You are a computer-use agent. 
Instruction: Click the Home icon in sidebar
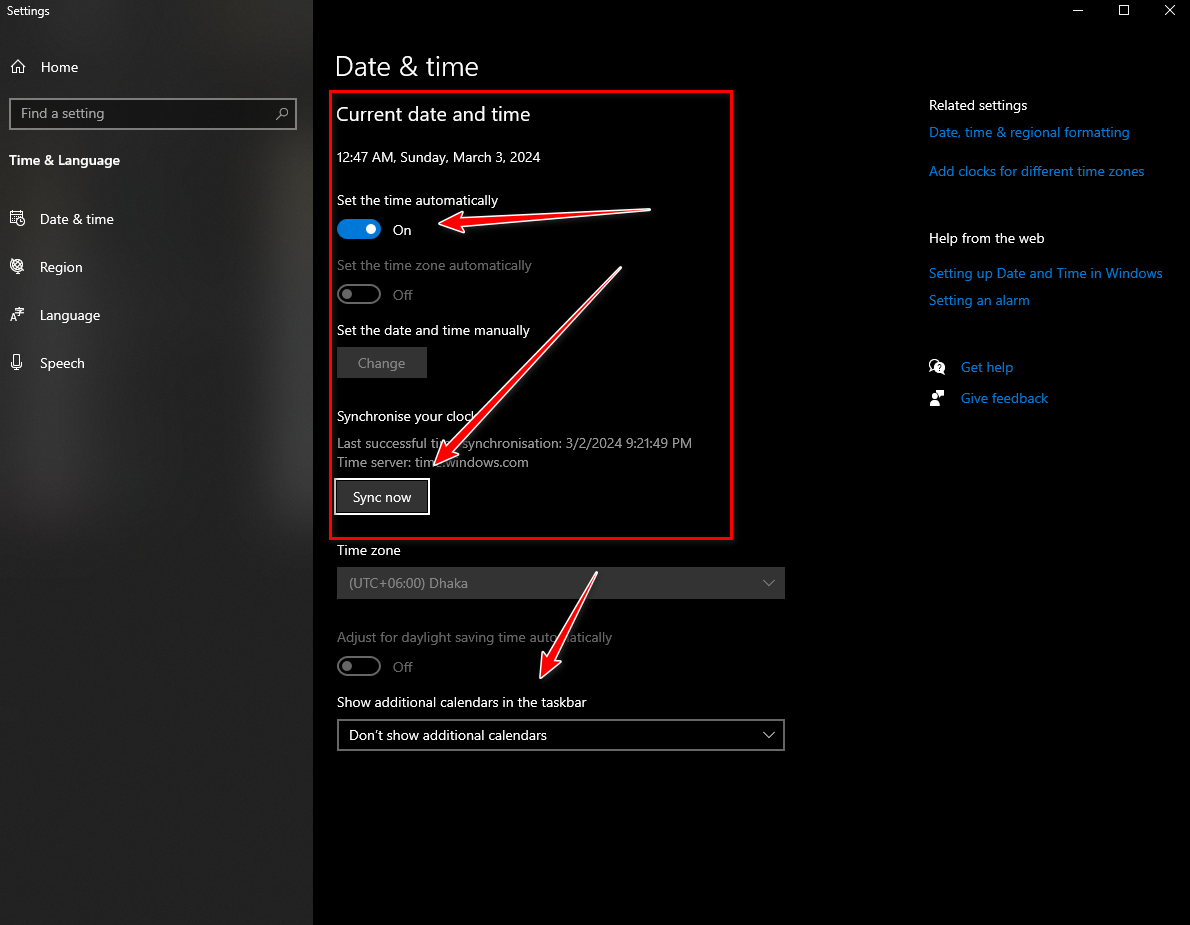(17, 67)
